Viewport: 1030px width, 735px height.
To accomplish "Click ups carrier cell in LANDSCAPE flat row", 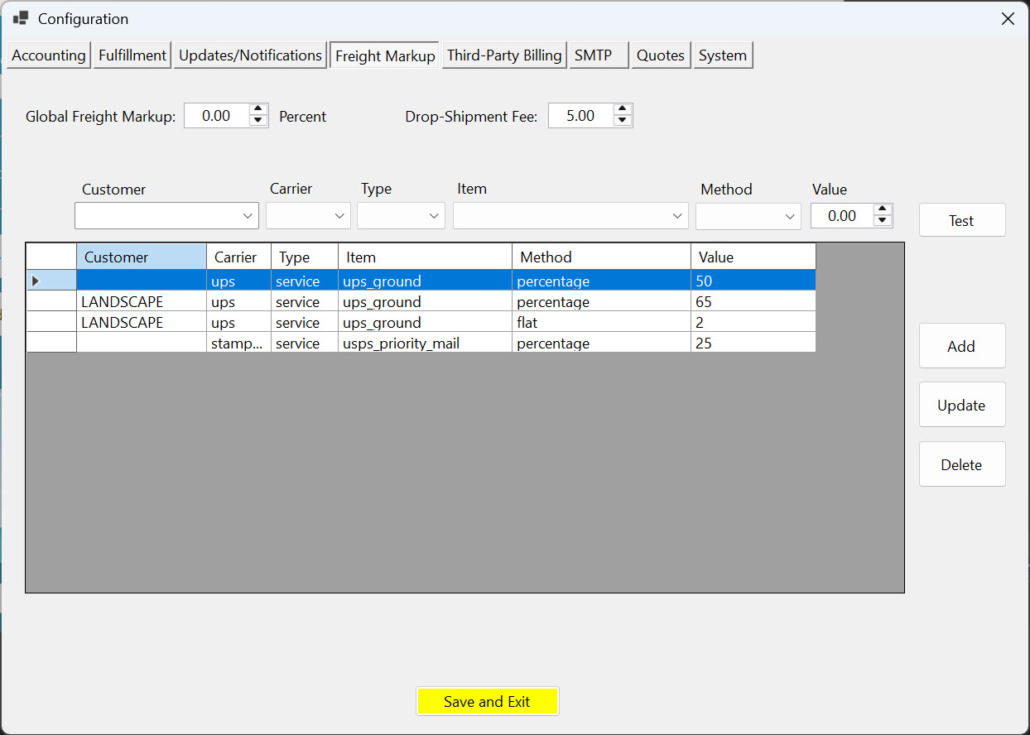I will pos(239,322).
